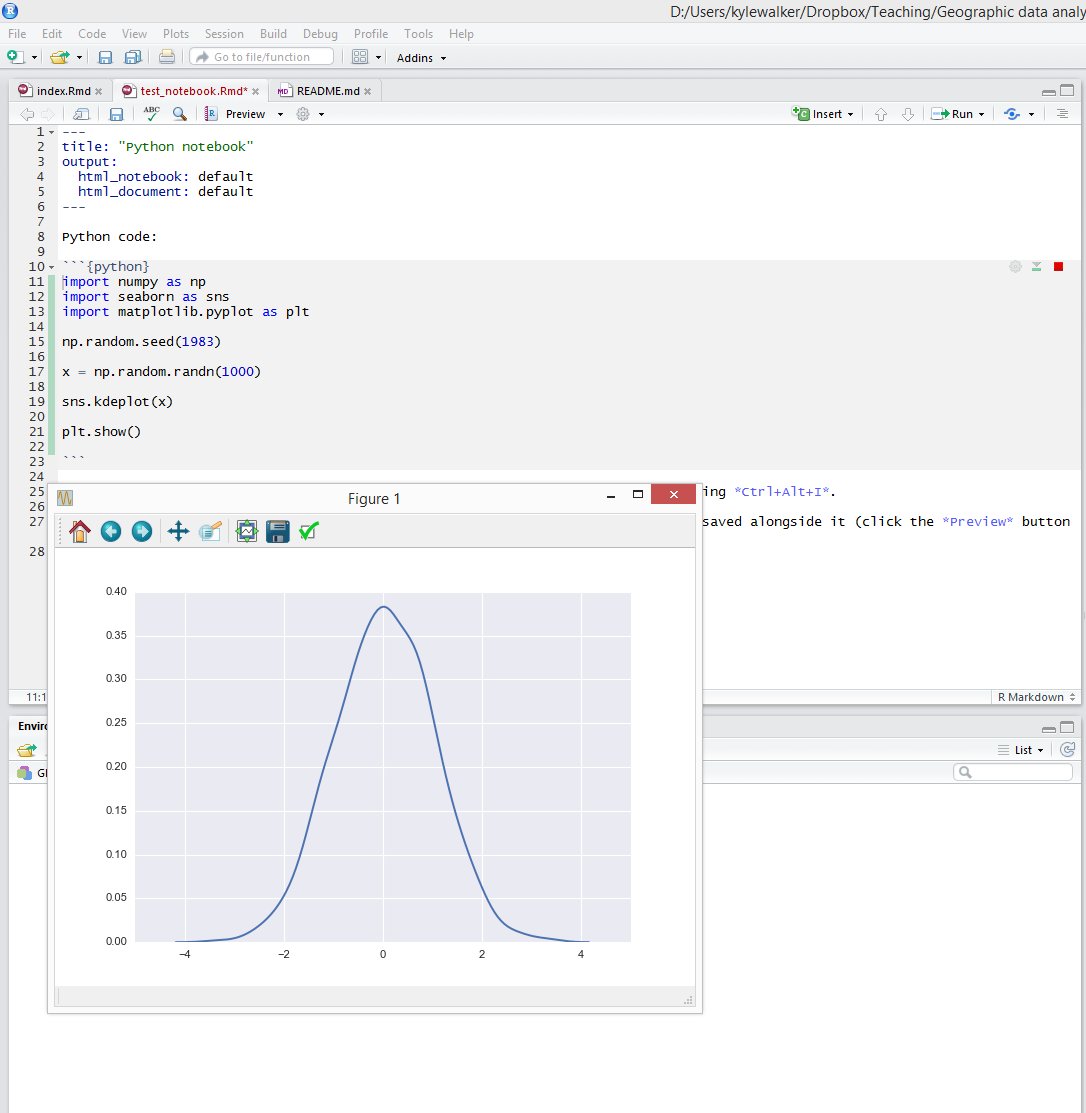Run the ABC spell check
This screenshot has width=1086, height=1113.
[x=151, y=113]
